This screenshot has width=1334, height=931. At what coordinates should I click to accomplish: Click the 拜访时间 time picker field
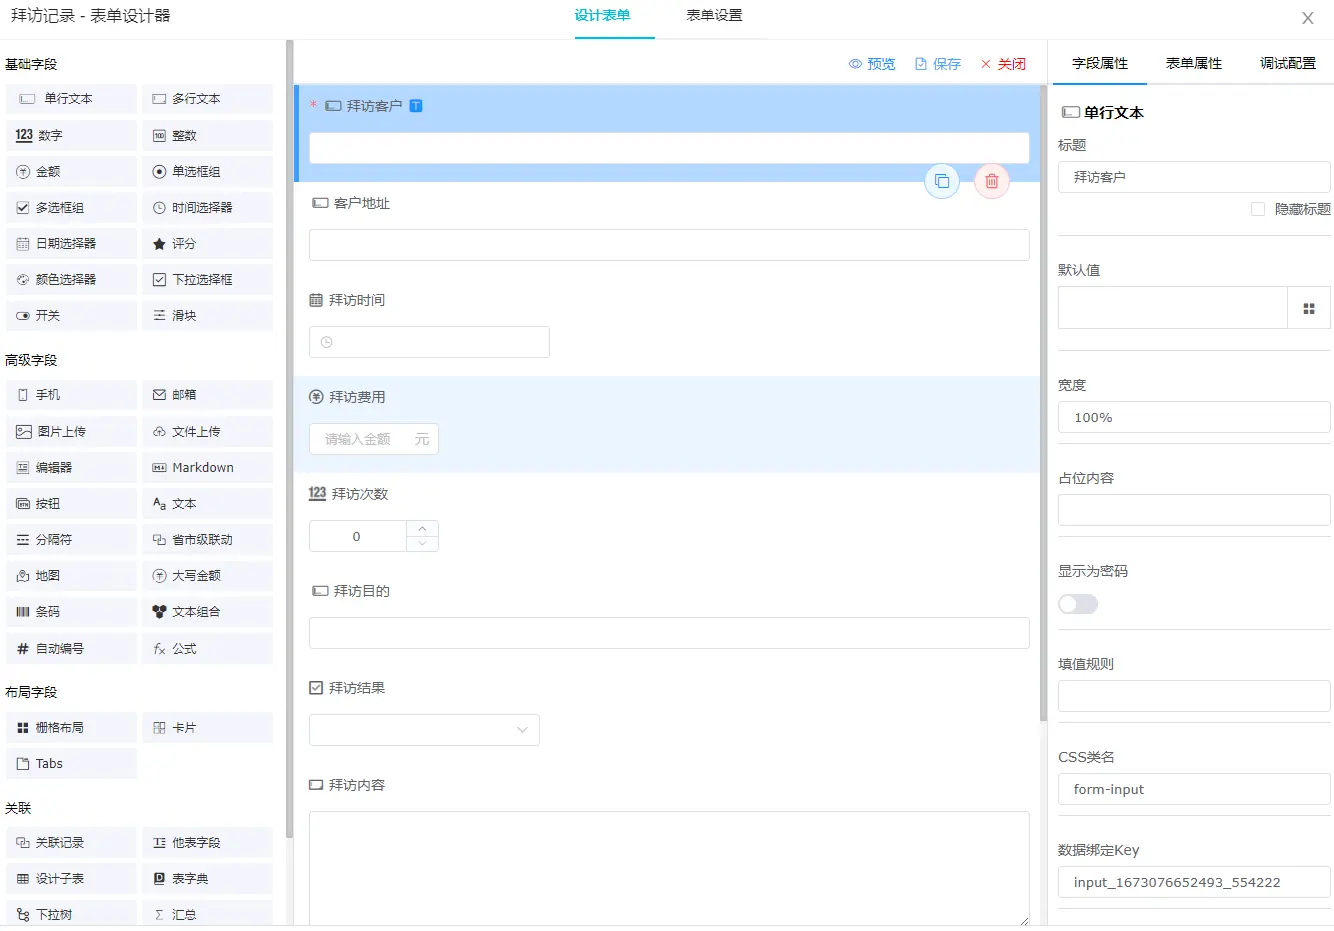coord(429,342)
